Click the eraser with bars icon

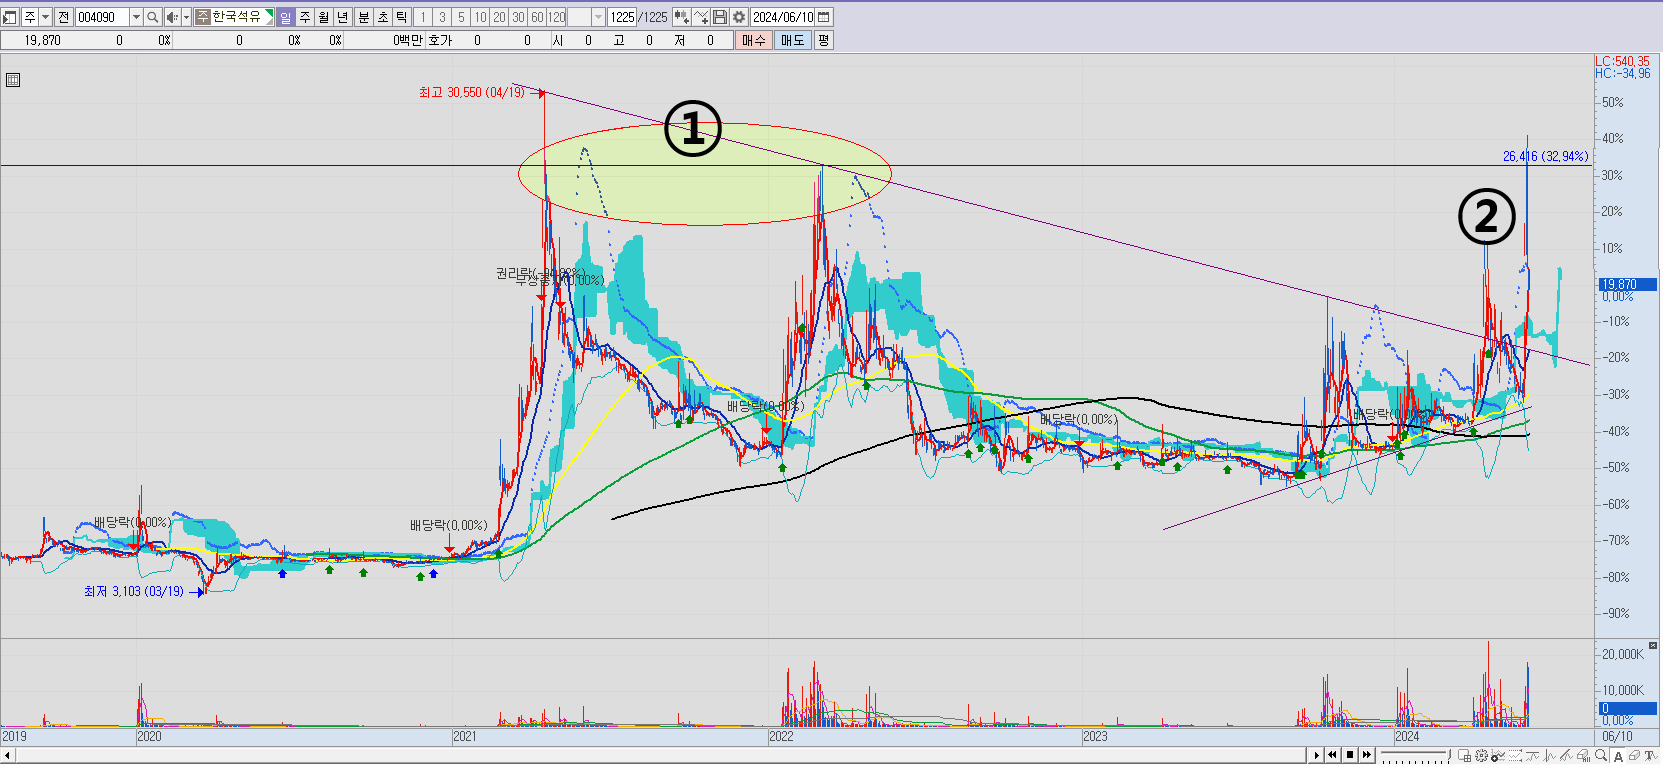pyautogui.click(x=1584, y=755)
